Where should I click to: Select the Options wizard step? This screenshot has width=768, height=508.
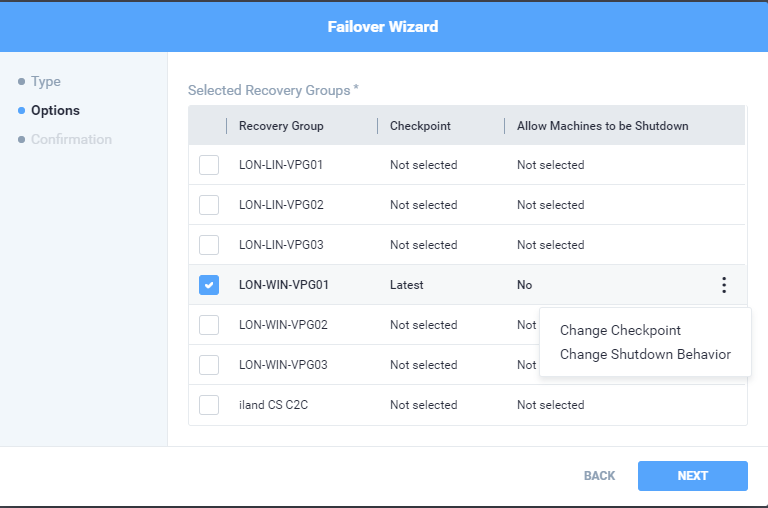tap(55, 111)
